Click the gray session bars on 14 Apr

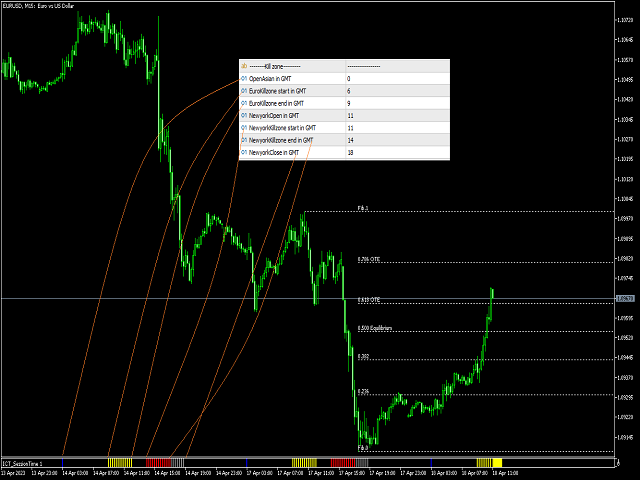(x=178, y=463)
